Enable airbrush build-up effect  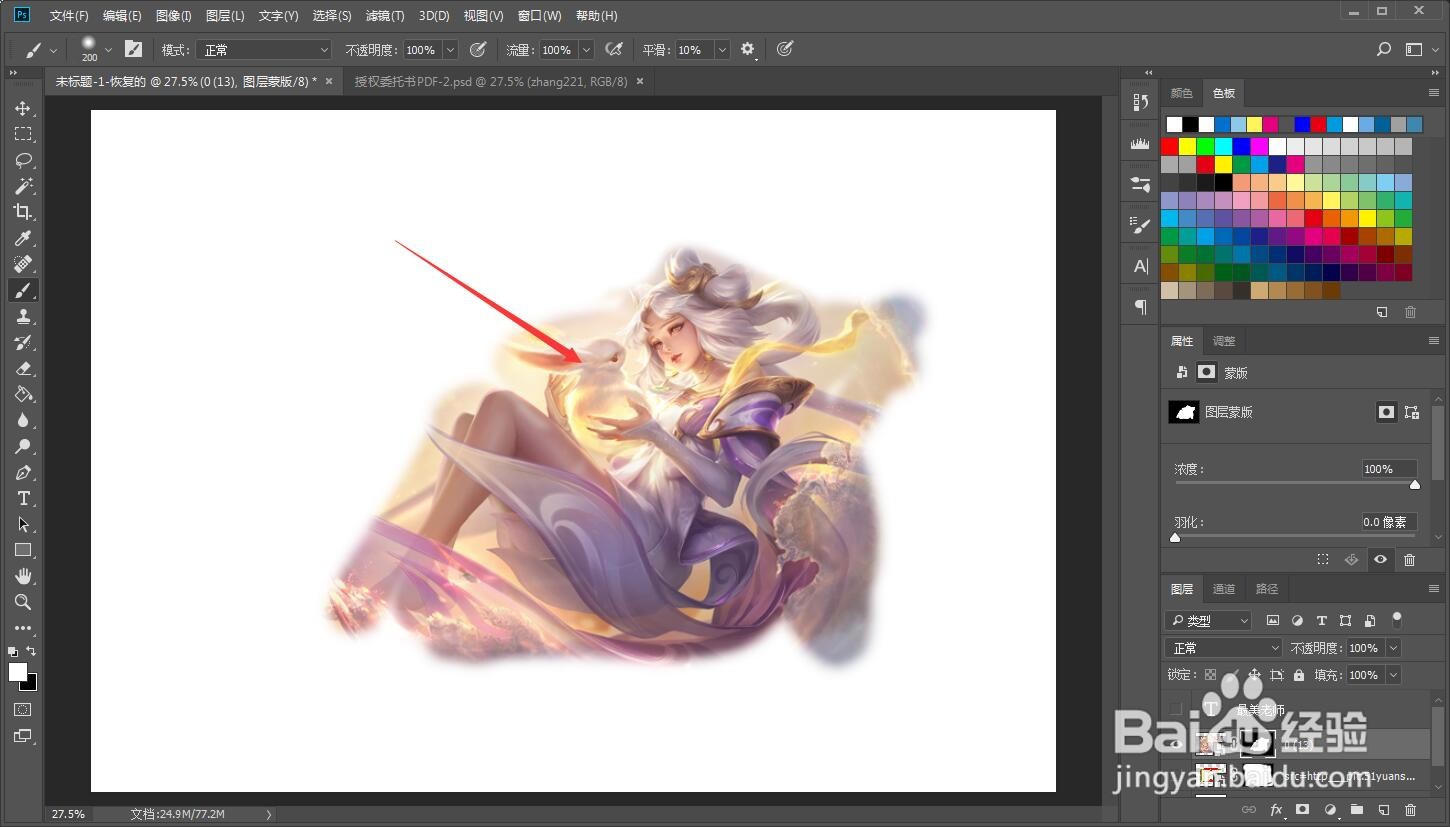(614, 49)
